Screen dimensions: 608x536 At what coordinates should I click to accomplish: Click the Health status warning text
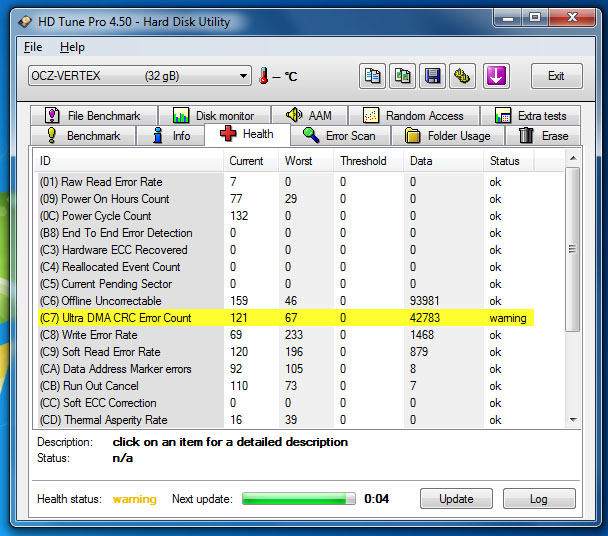coord(135,499)
